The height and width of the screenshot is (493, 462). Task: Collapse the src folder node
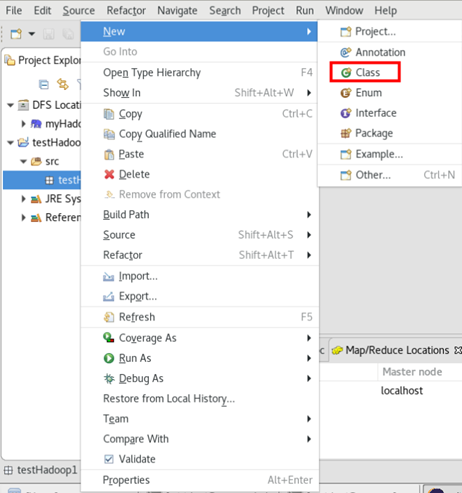[x=23, y=162]
